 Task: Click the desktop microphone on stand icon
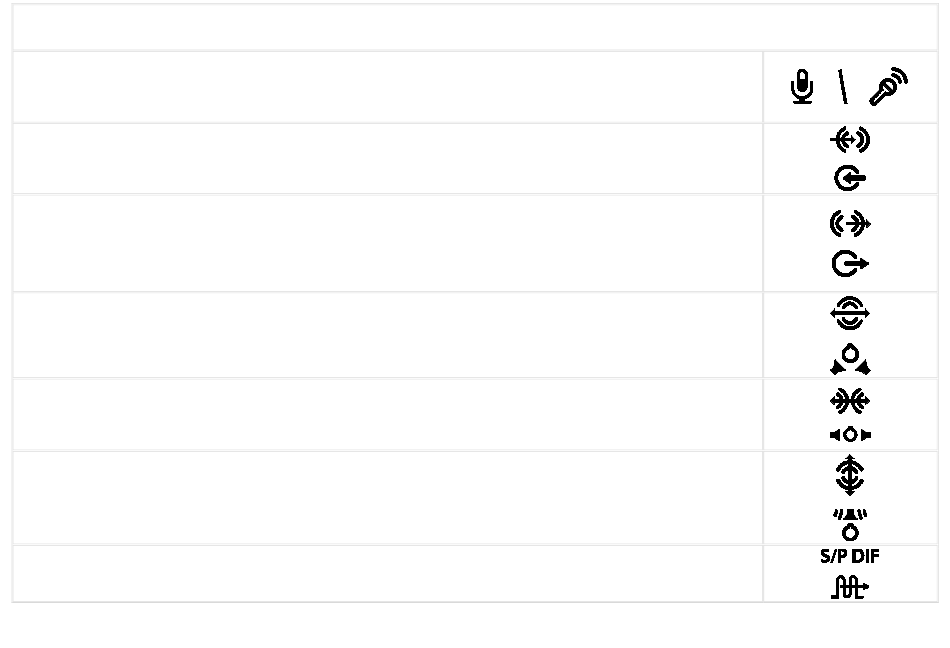point(802,87)
